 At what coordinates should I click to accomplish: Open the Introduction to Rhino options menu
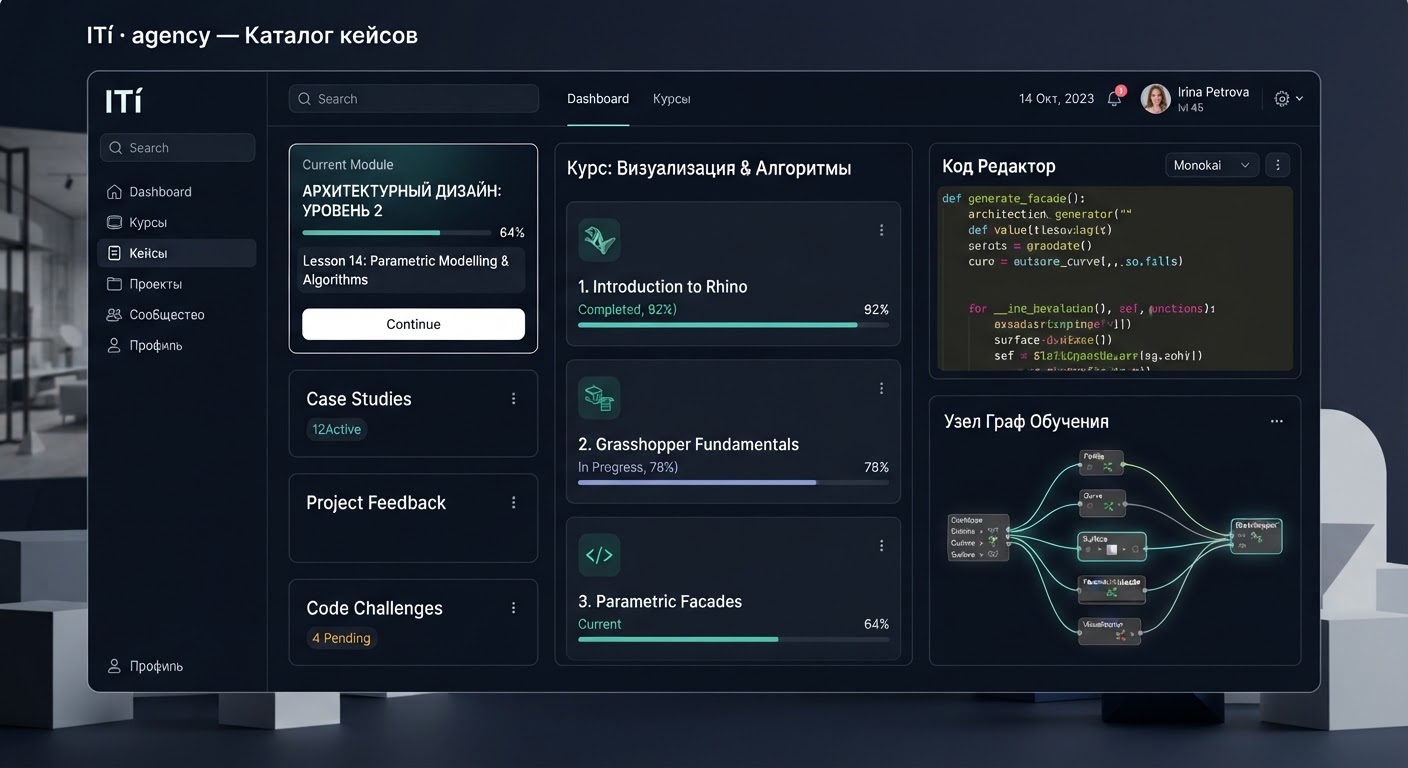click(x=881, y=230)
